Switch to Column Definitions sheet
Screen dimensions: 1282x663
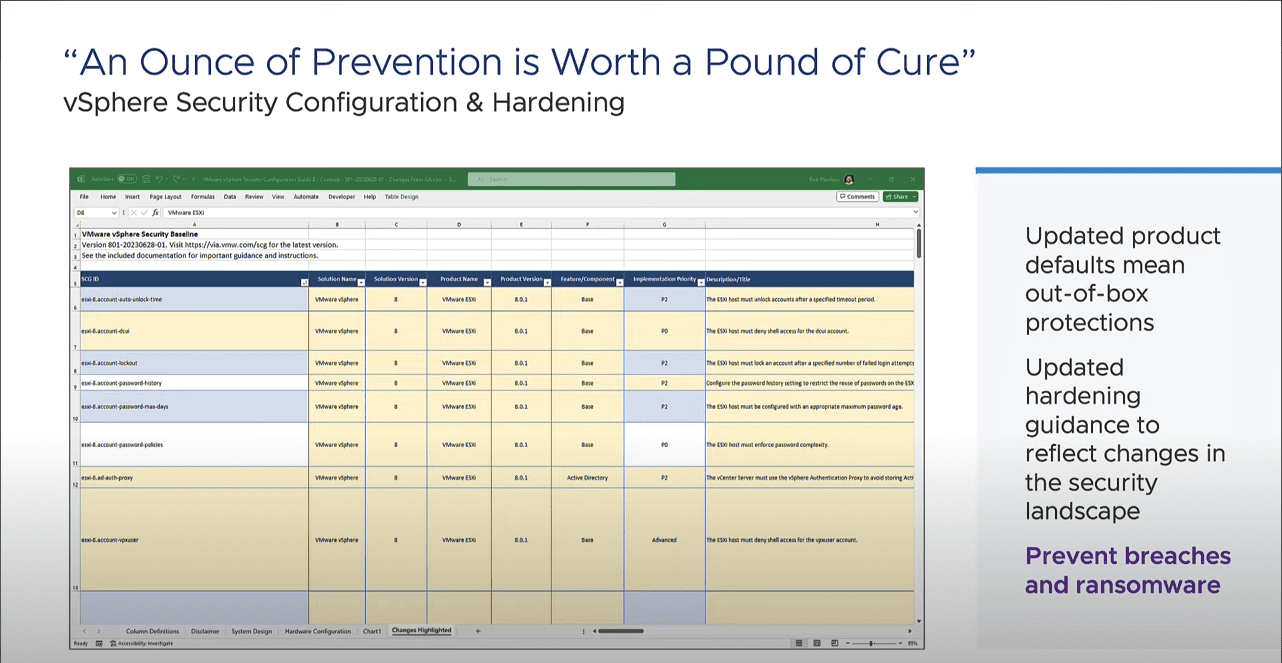click(x=153, y=631)
